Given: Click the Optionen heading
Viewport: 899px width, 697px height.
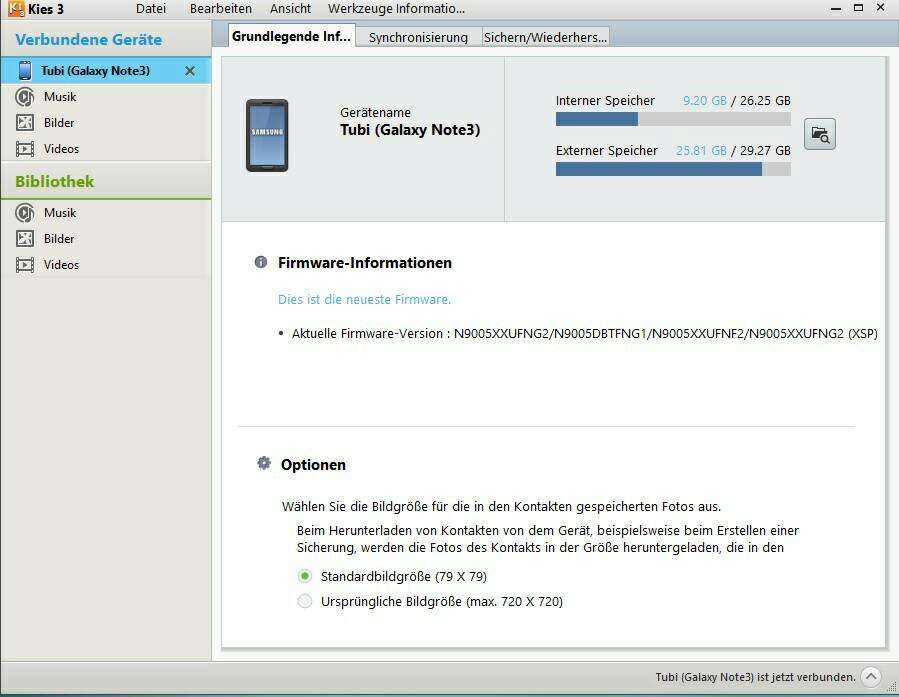Looking at the screenshot, I should pos(313,464).
